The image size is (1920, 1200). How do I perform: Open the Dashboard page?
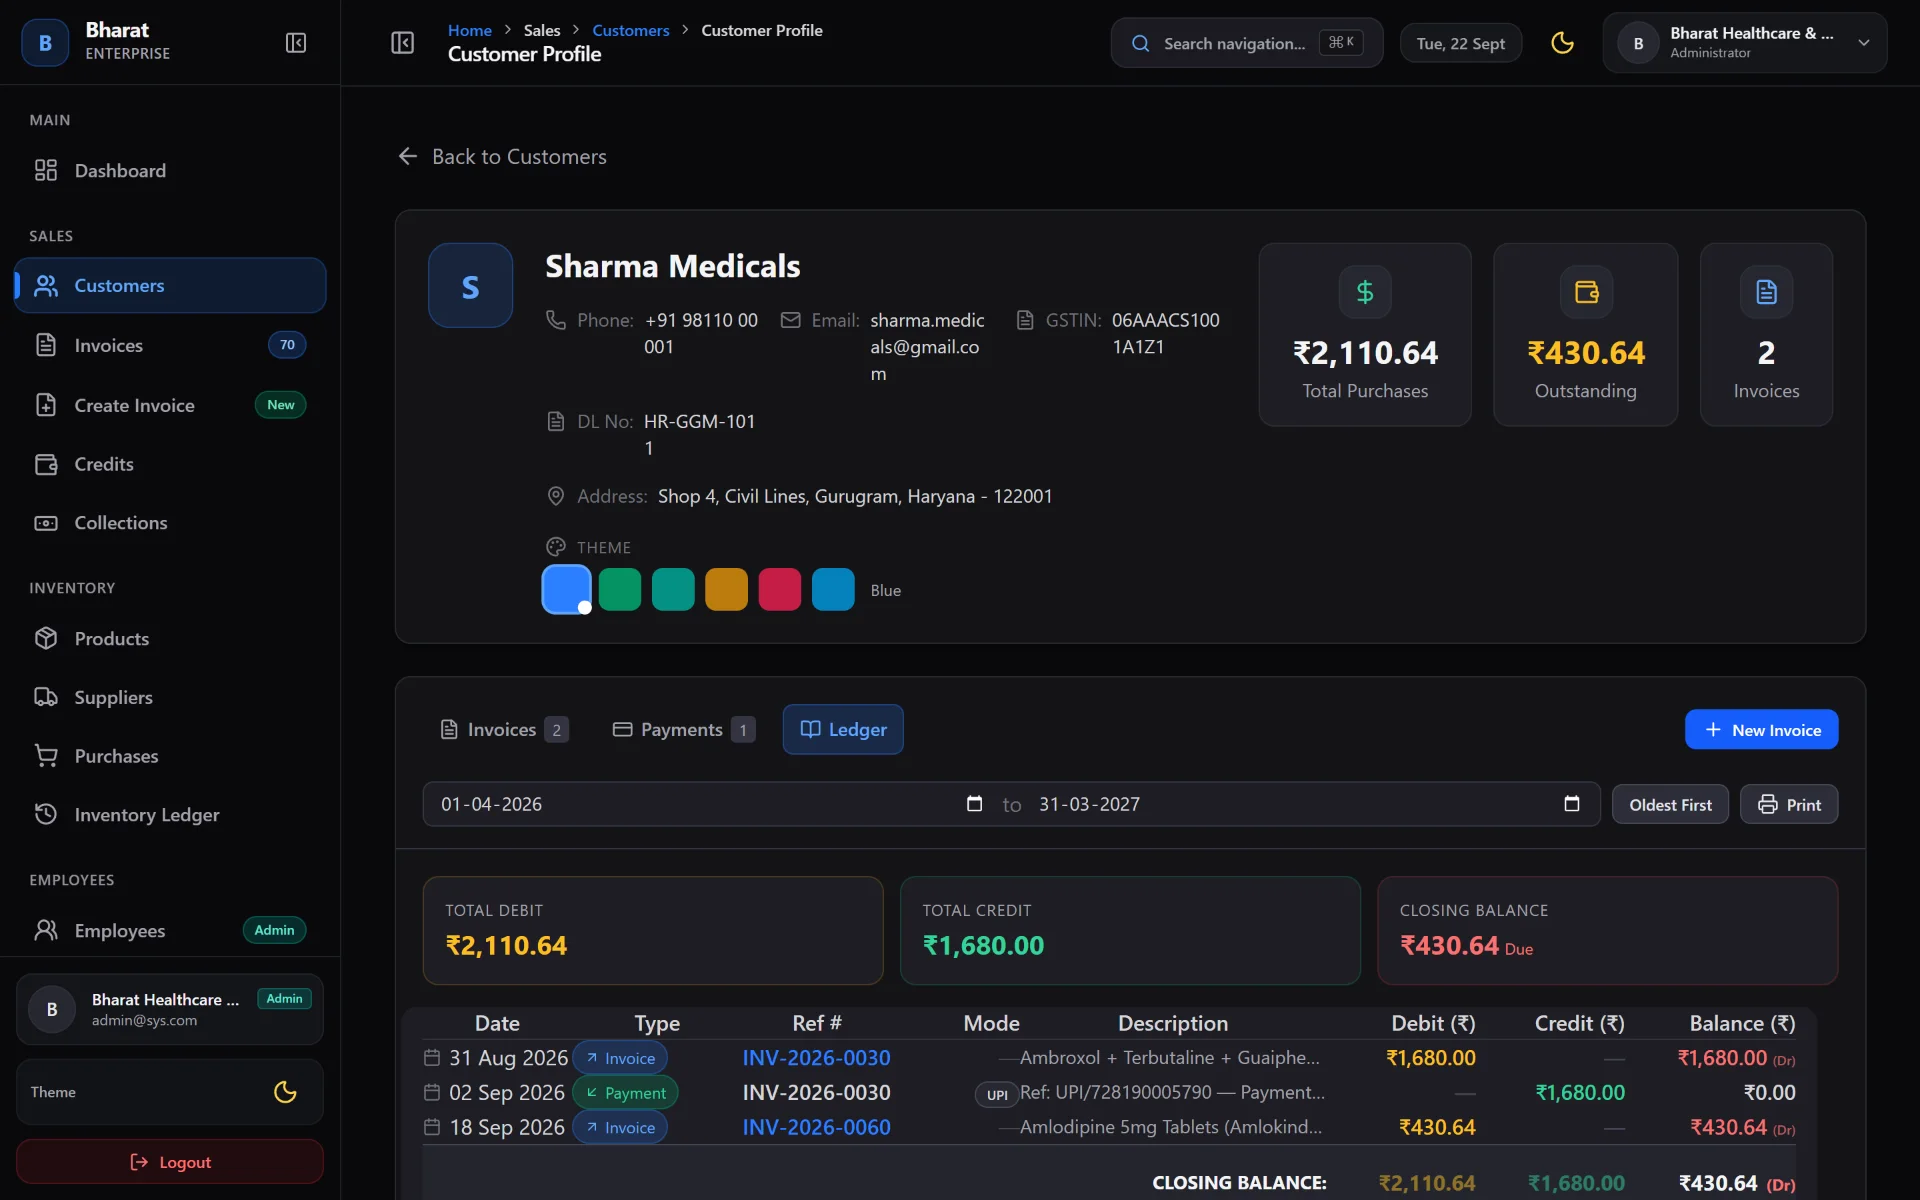170,171
